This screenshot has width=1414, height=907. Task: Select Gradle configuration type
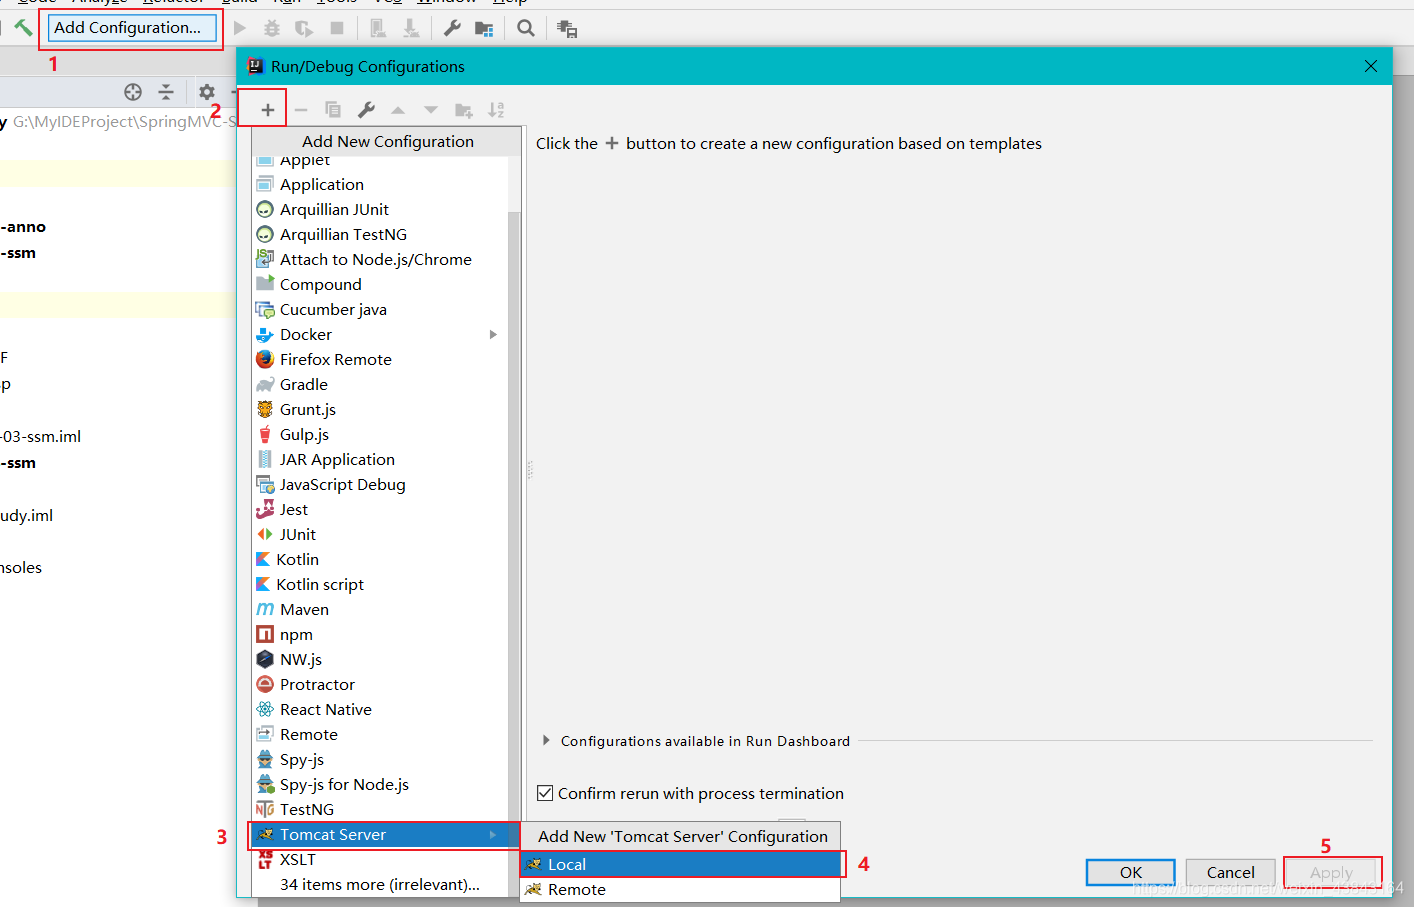point(380,385)
